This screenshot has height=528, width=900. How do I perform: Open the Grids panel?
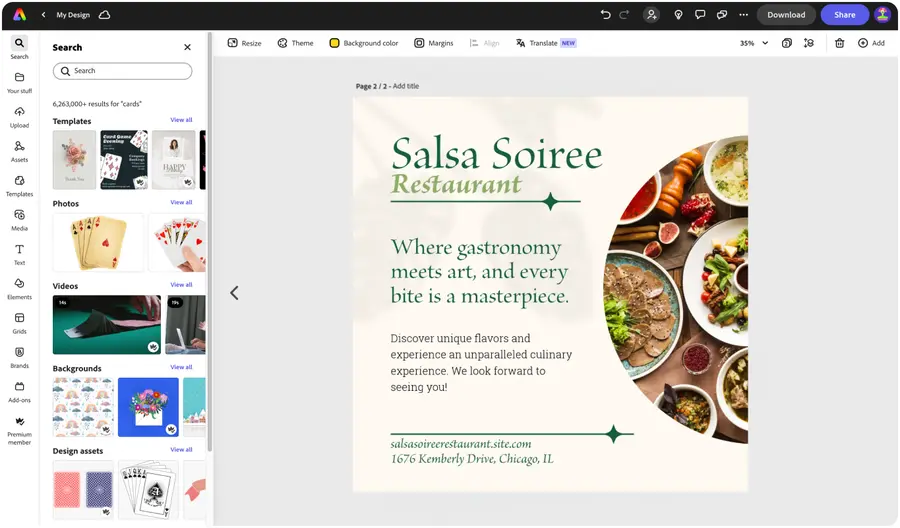20,323
